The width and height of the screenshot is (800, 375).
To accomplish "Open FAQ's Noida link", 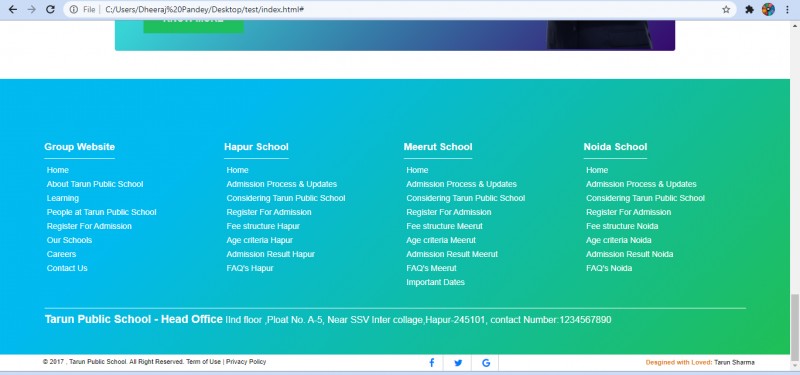I will click(x=609, y=268).
